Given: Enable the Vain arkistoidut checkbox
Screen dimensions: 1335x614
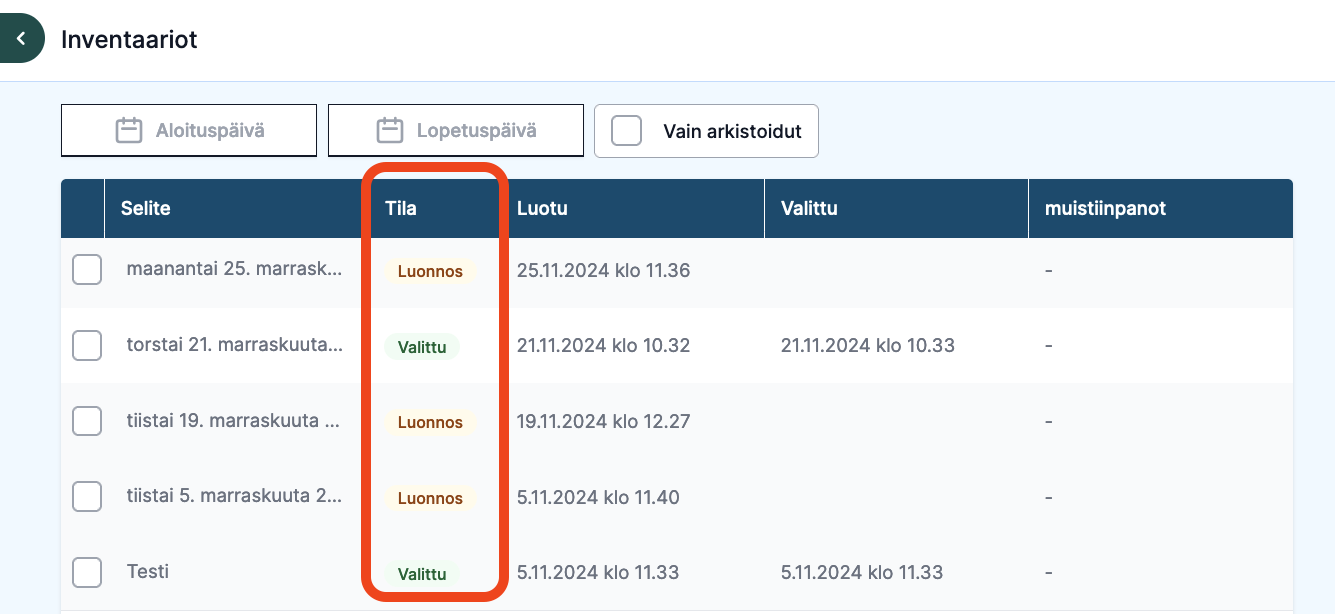Looking at the screenshot, I should pyautogui.click(x=627, y=131).
